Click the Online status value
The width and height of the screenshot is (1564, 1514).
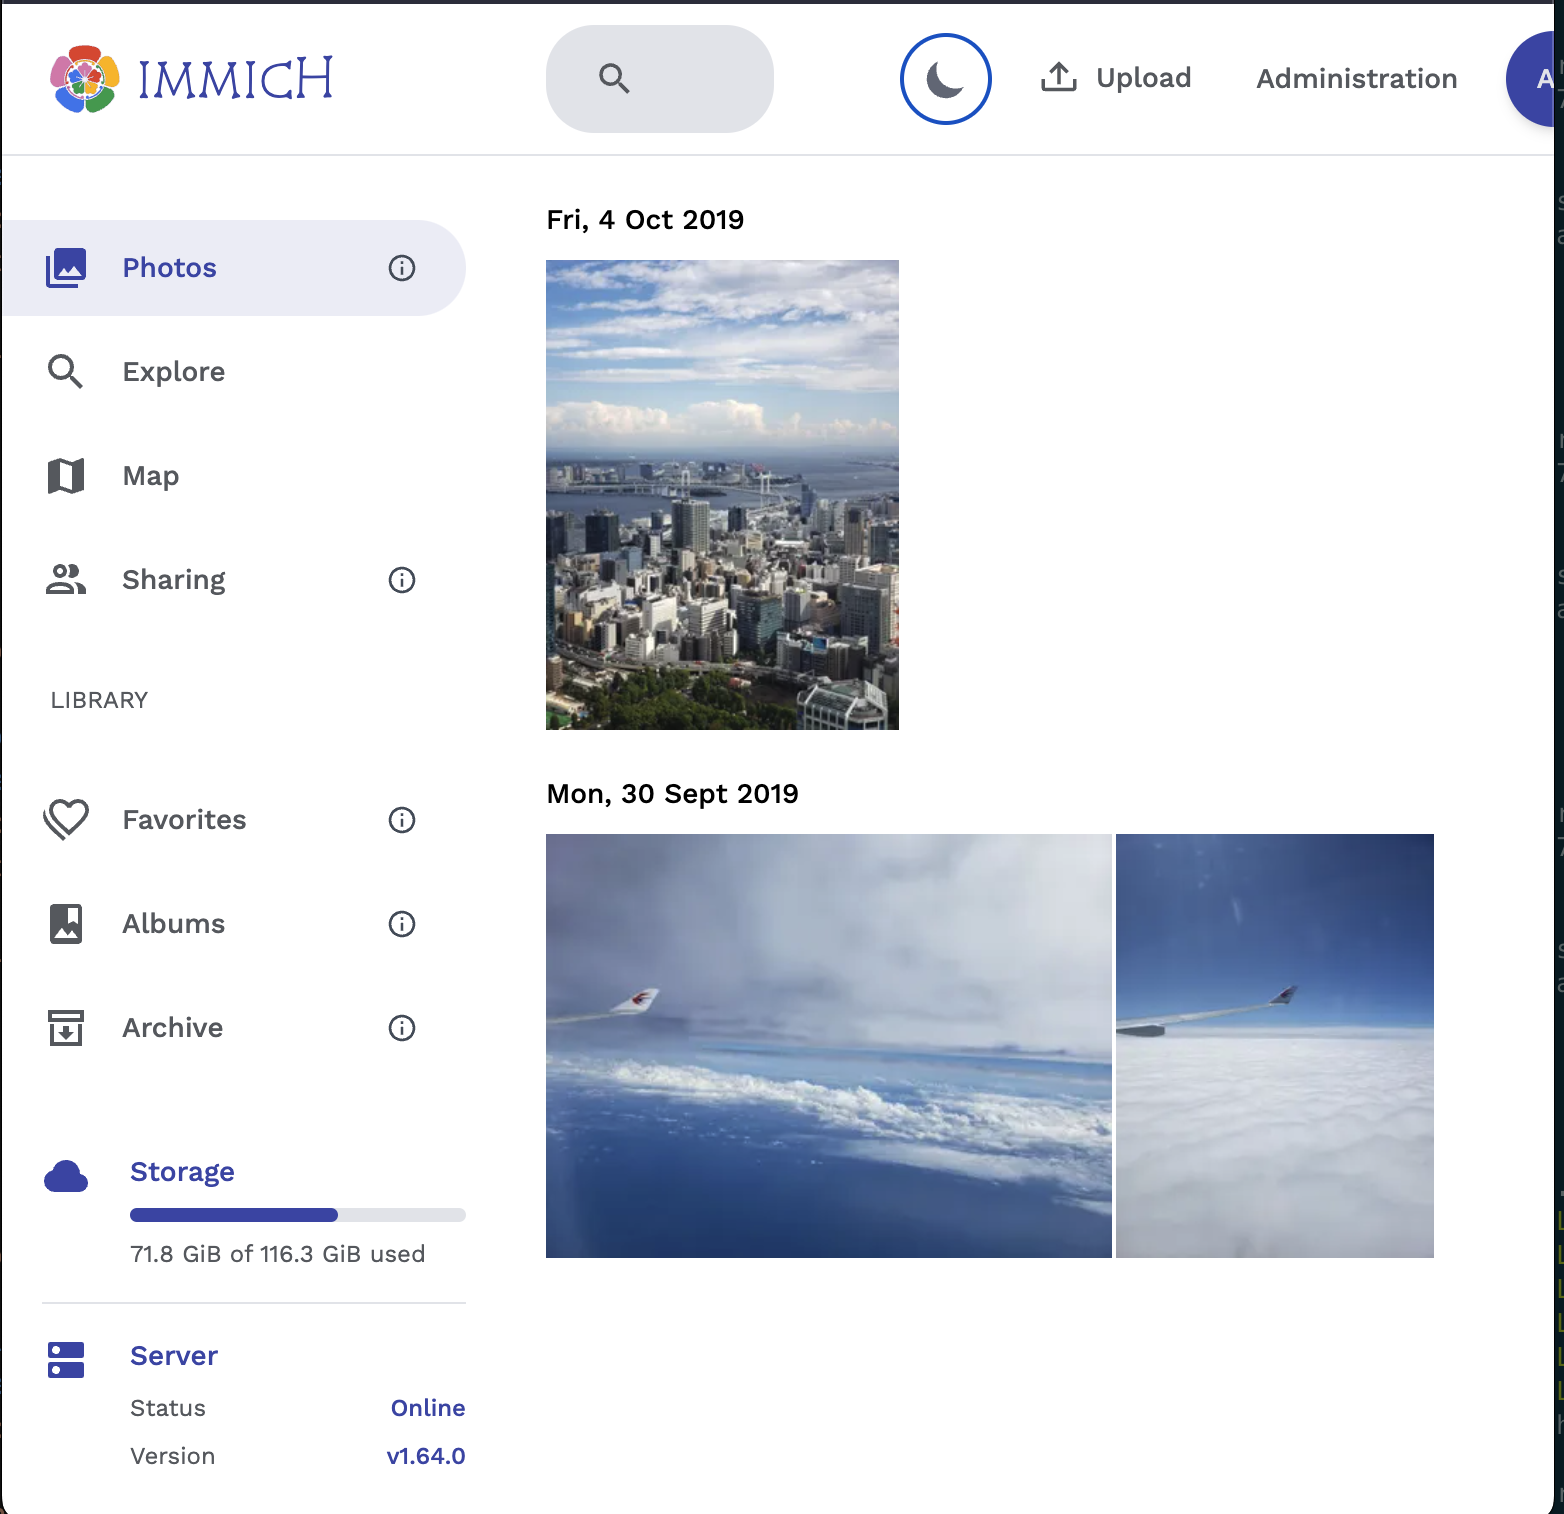tap(428, 1408)
